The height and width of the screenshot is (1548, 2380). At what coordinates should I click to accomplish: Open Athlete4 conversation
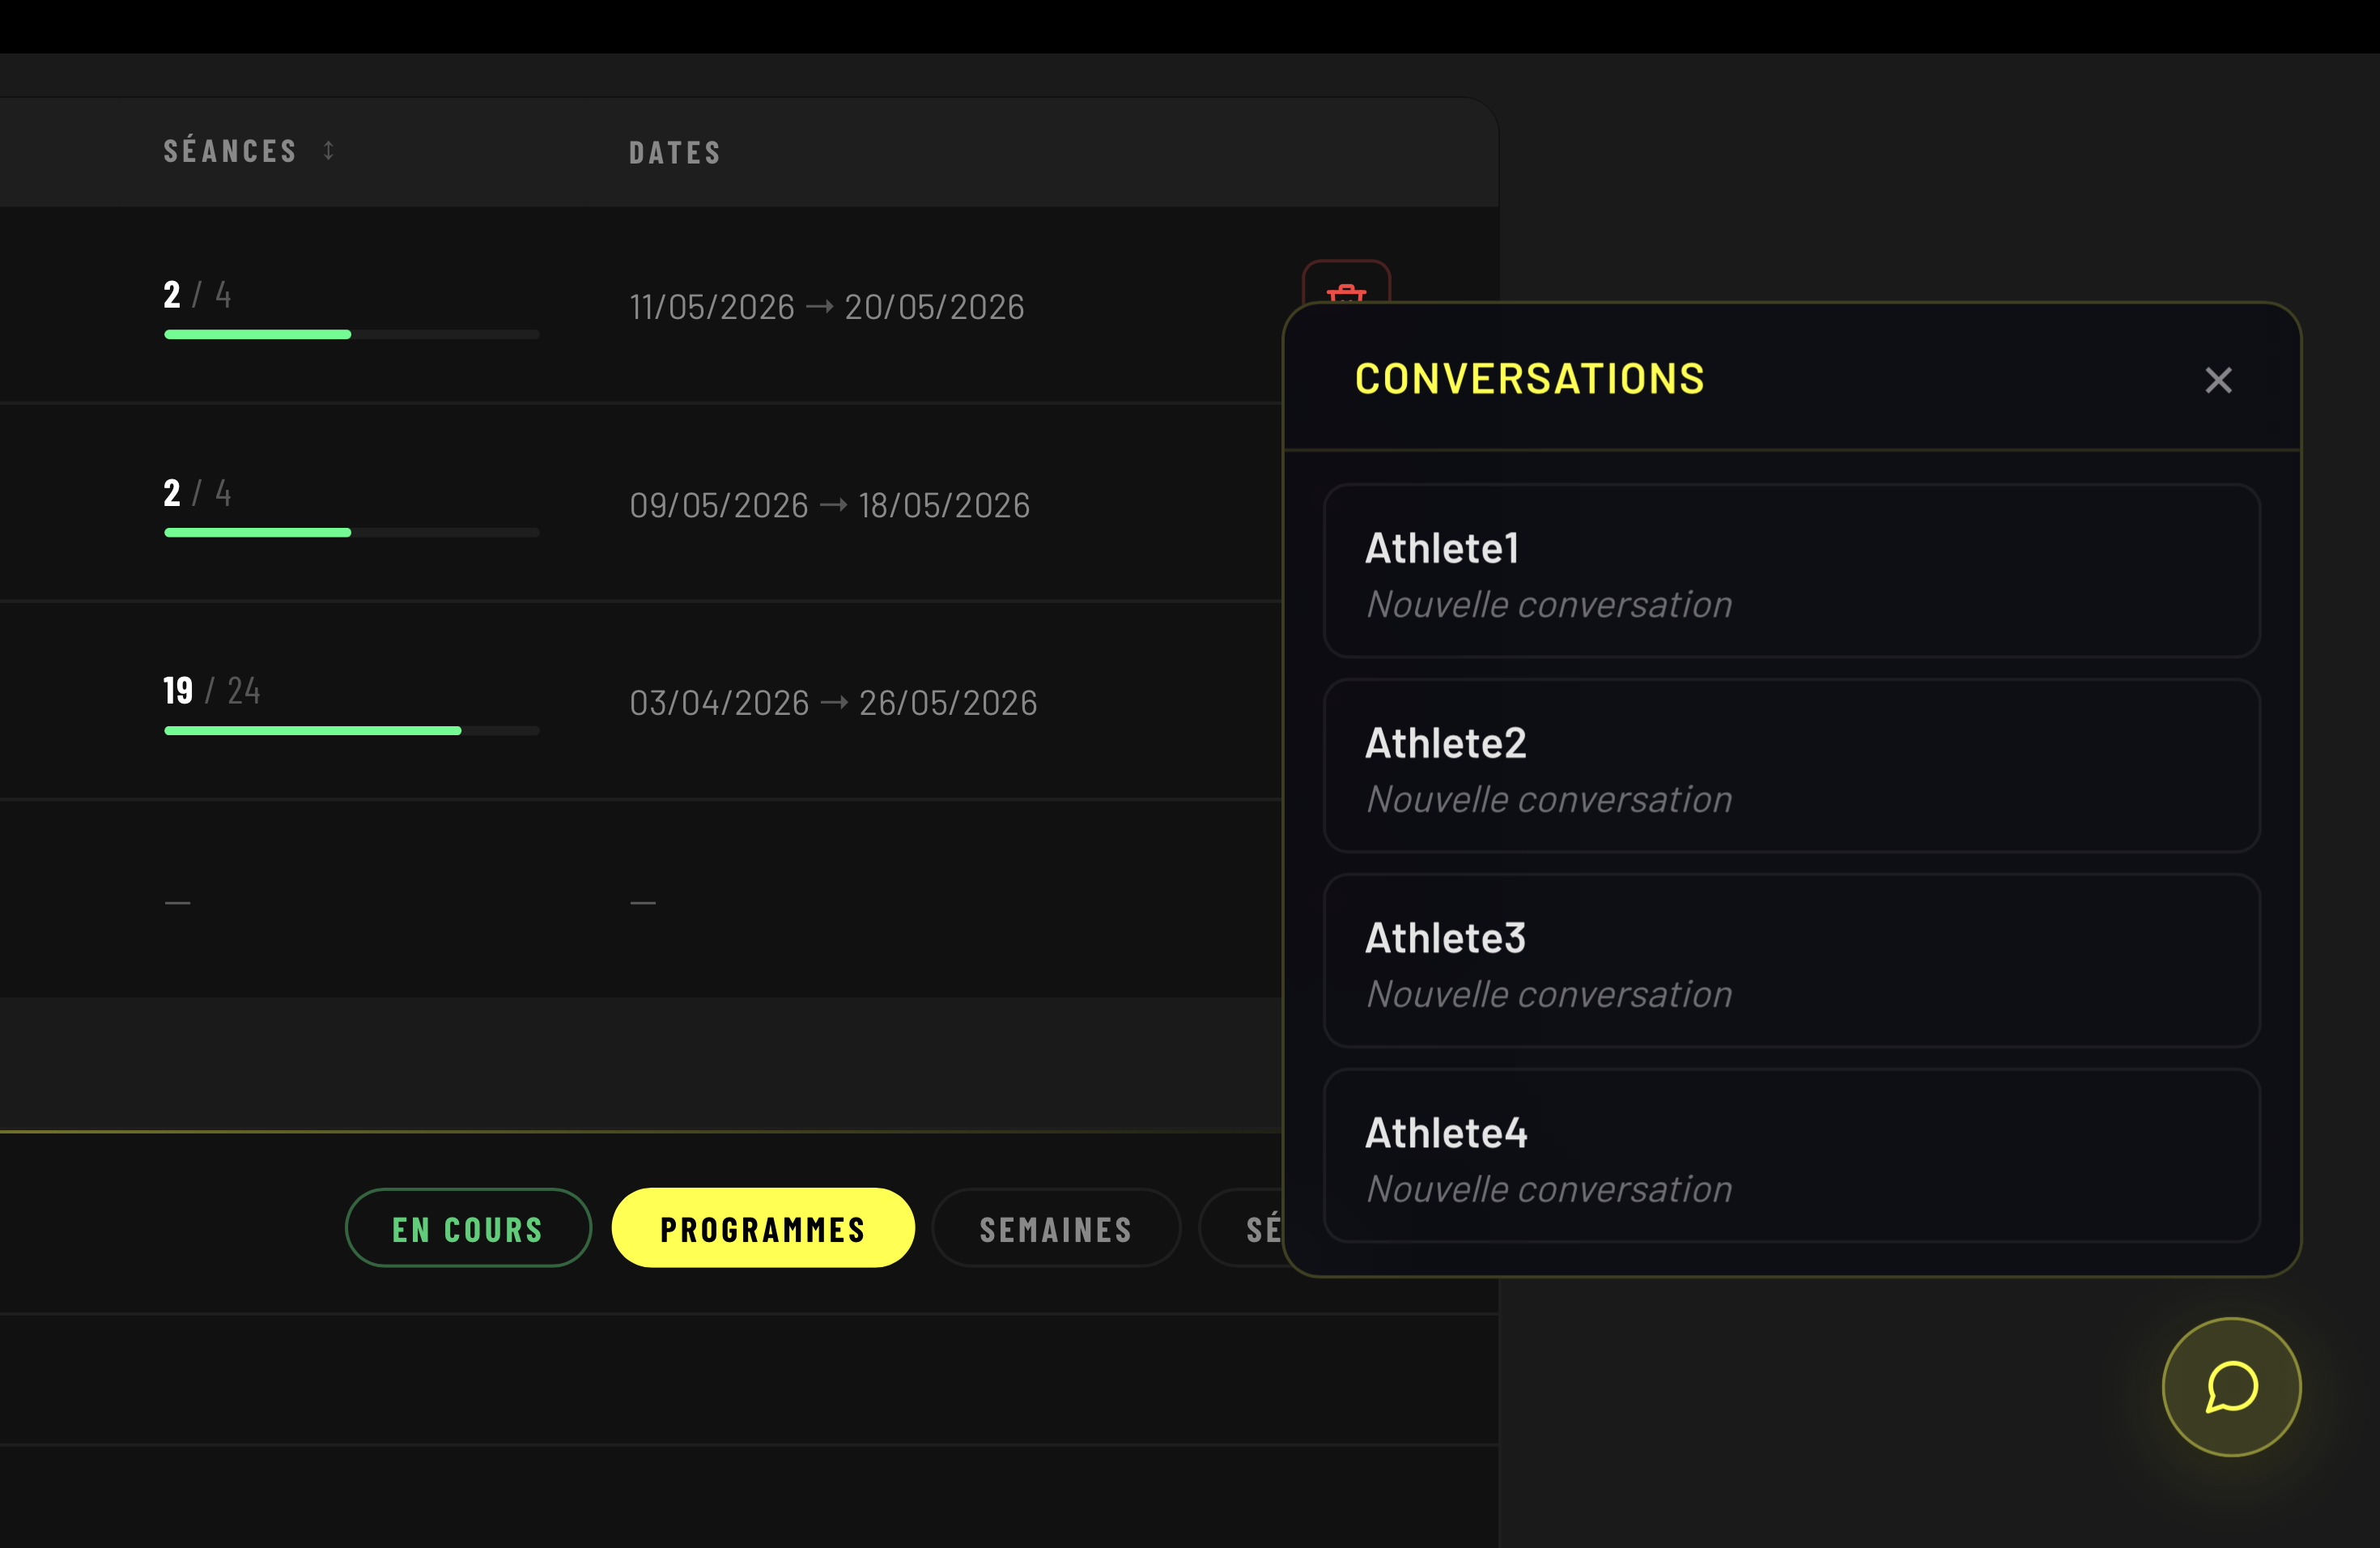1791,1156
